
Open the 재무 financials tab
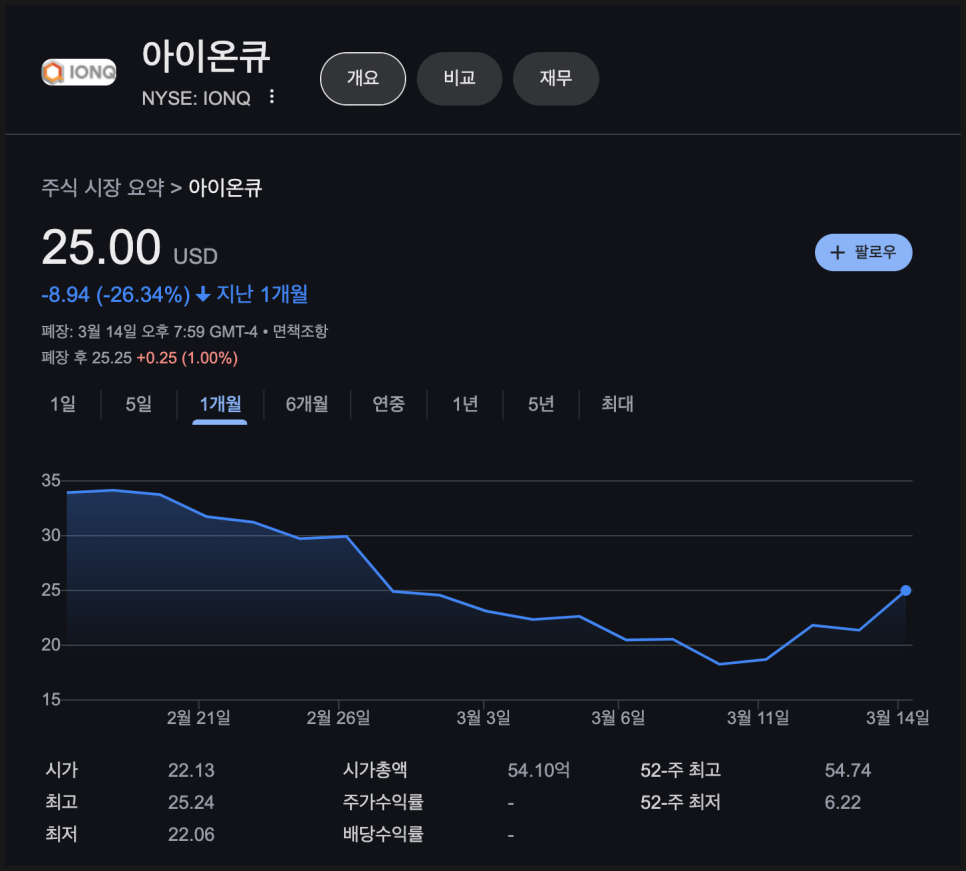coord(556,78)
